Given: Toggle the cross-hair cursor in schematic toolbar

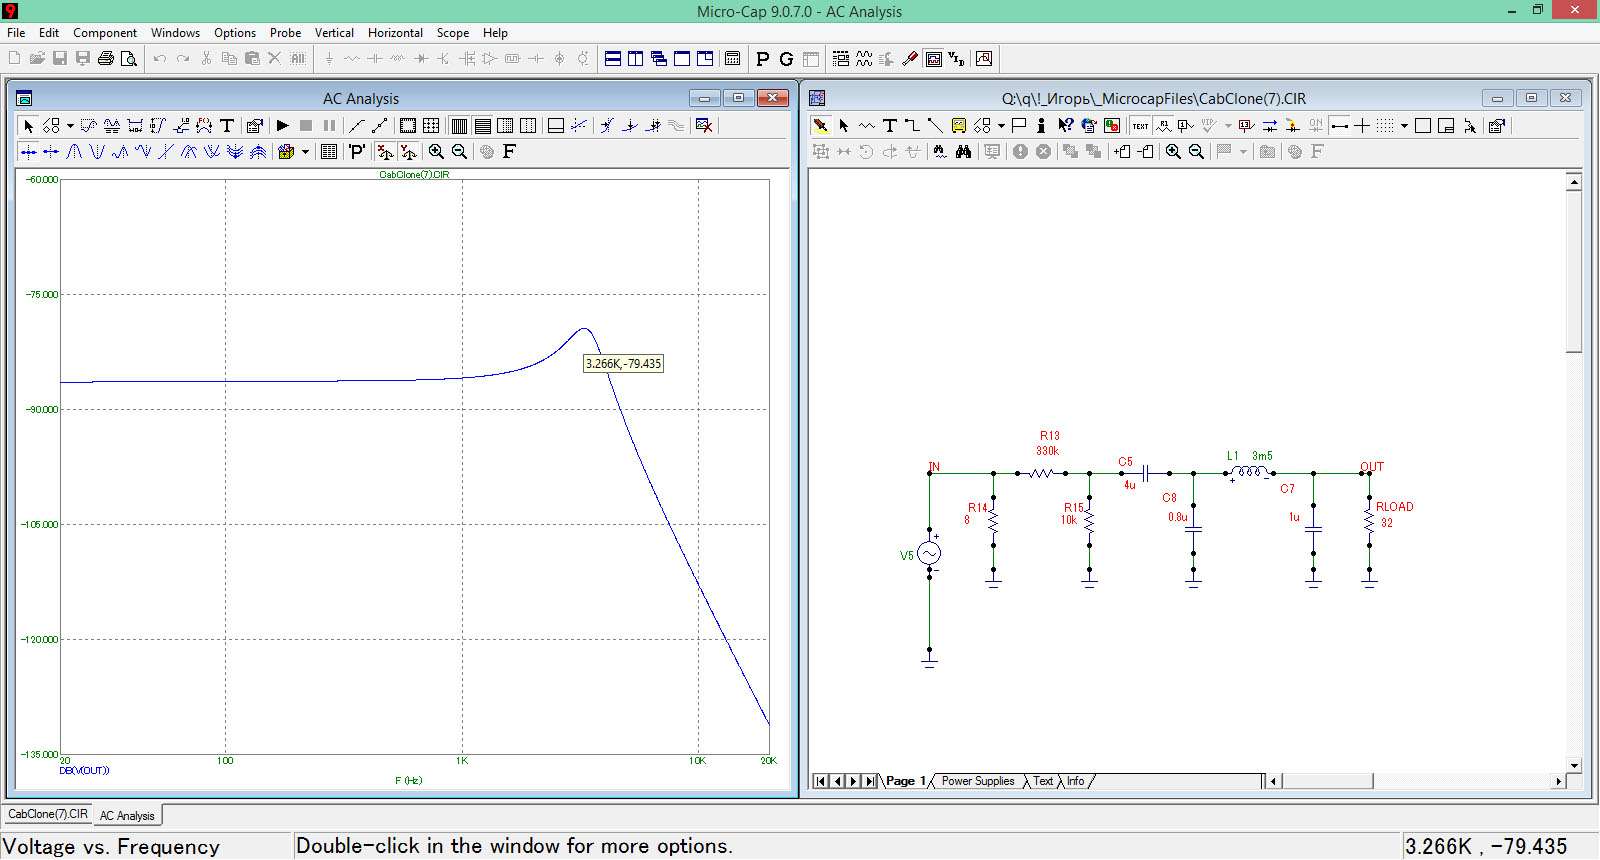Looking at the screenshot, I should click(x=1362, y=126).
